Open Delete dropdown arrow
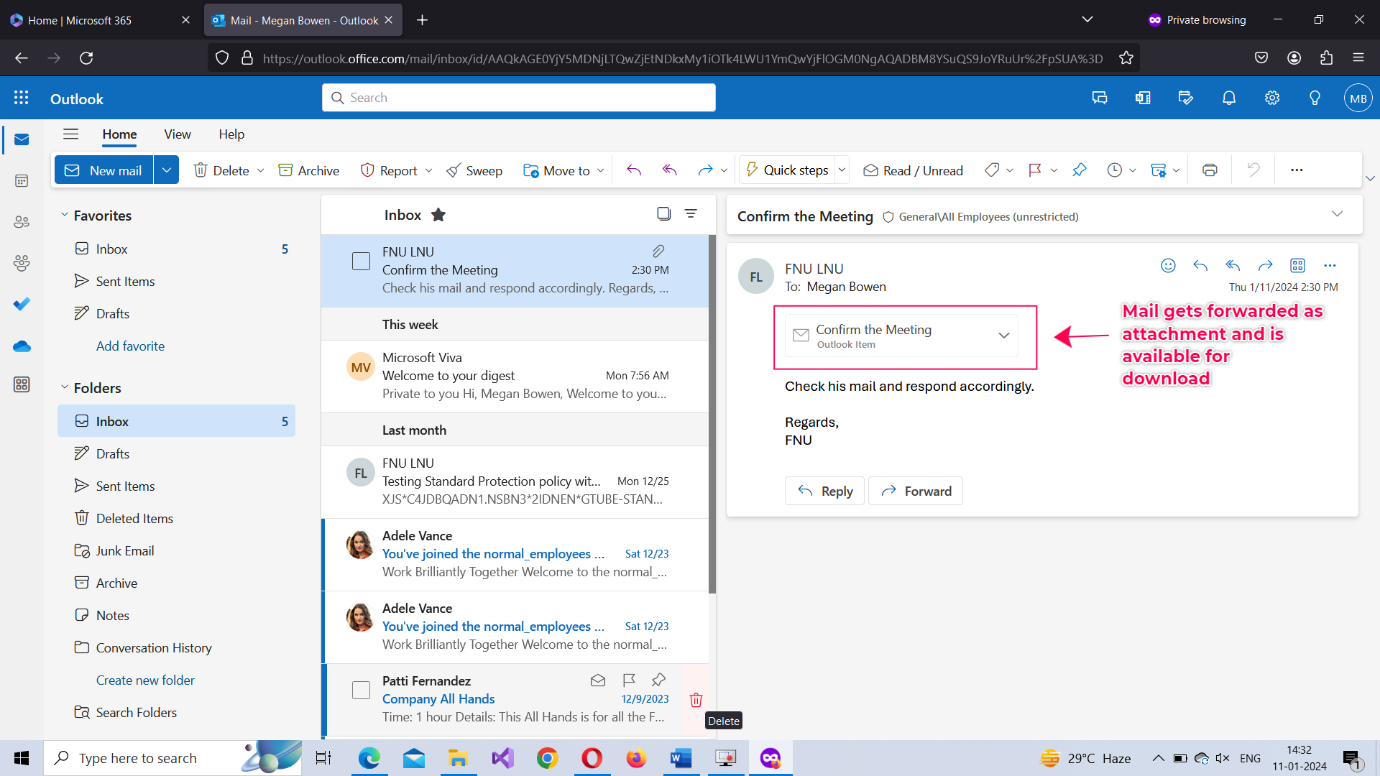 [260, 170]
